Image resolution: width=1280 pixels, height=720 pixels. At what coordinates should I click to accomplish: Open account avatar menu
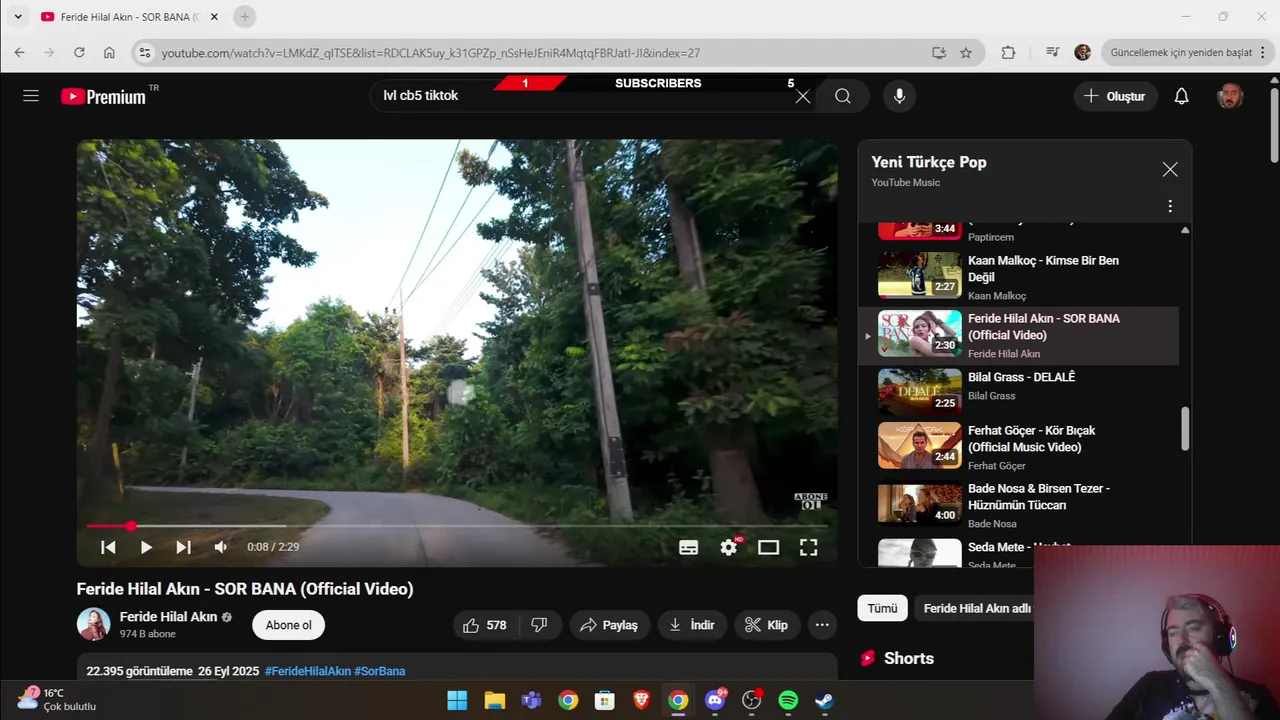pyautogui.click(x=1230, y=96)
